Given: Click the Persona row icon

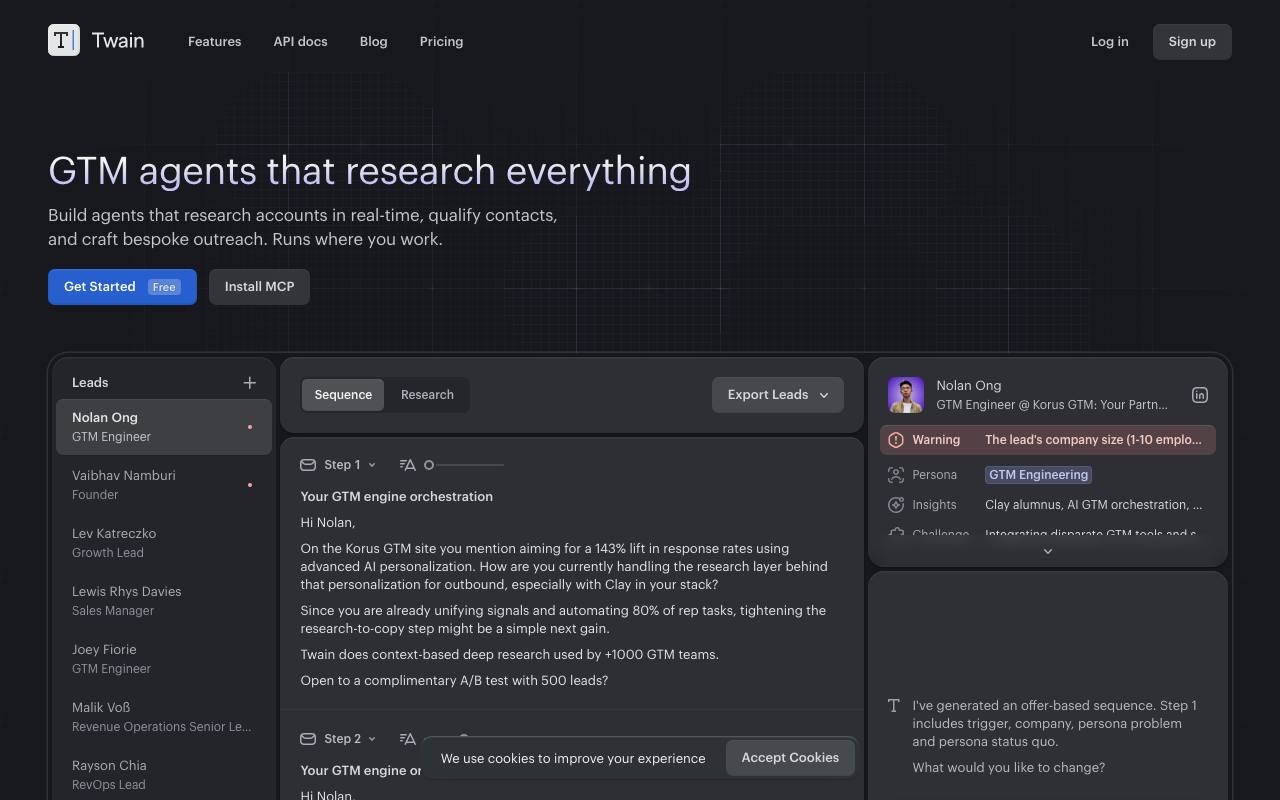Looking at the screenshot, I should tap(896, 474).
